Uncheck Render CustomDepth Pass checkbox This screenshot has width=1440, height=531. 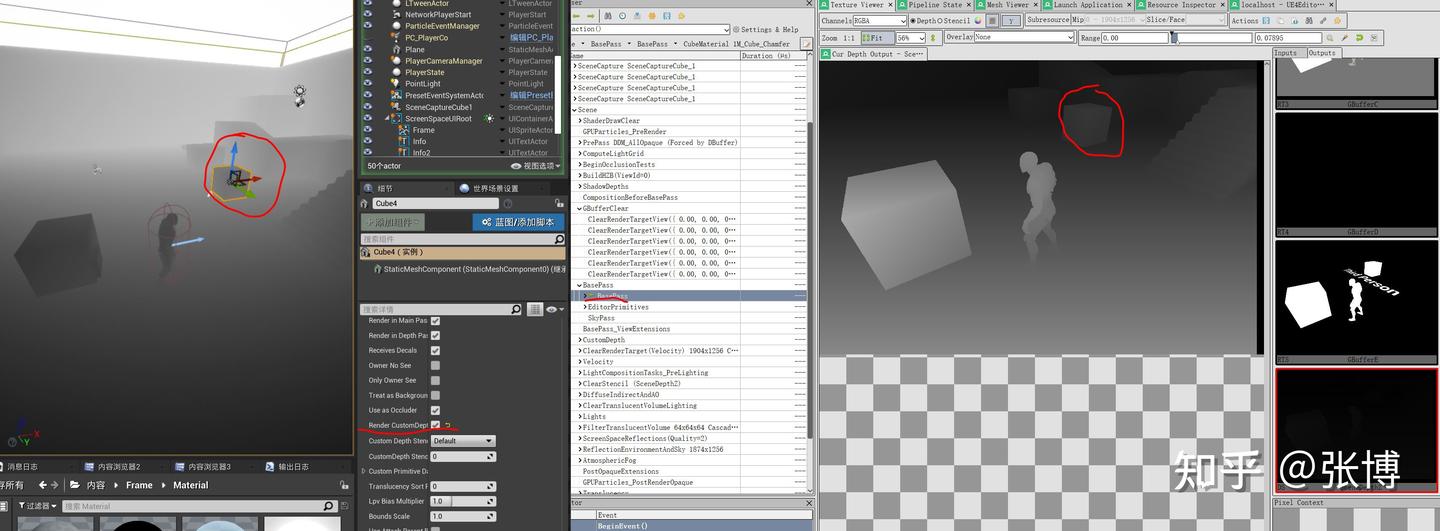435,426
